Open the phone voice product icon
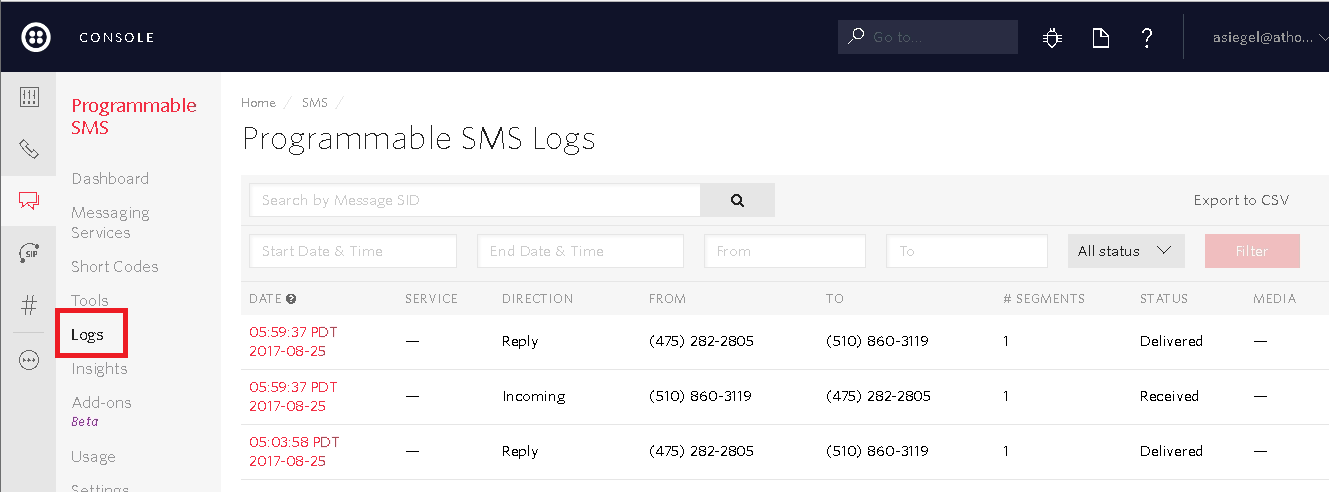 pyautogui.click(x=29, y=149)
